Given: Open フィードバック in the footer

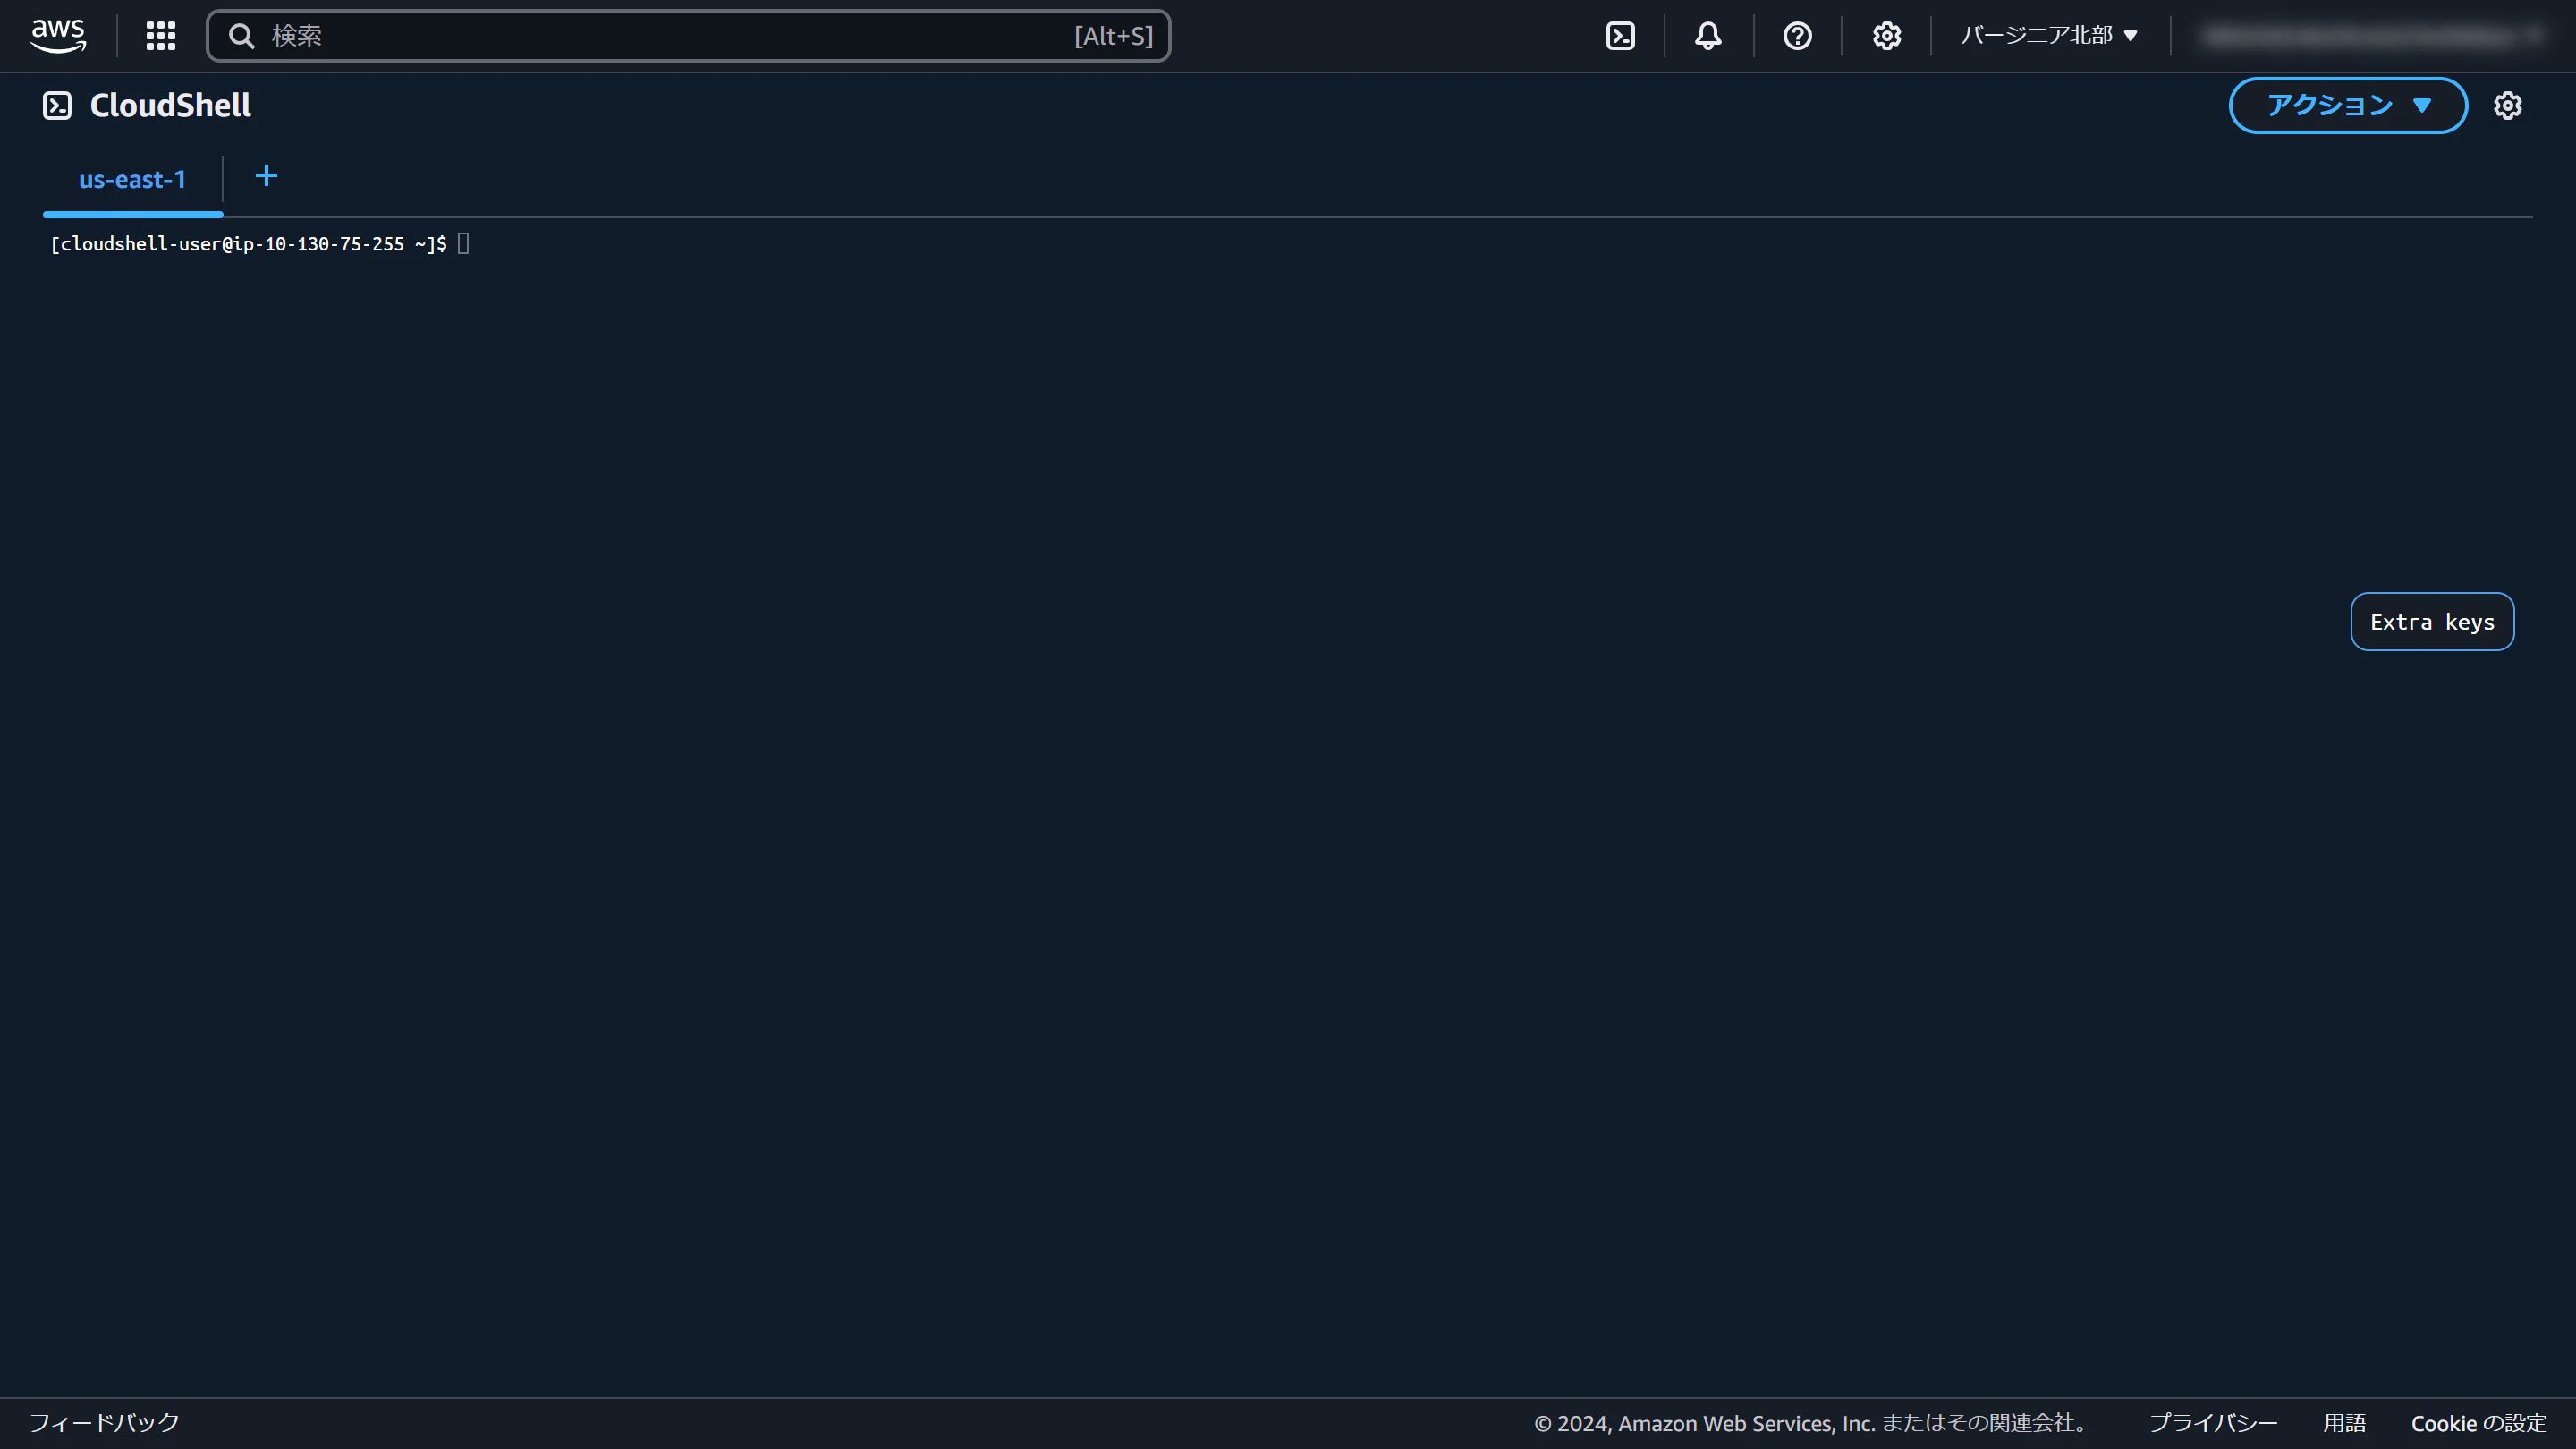Looking at the screenshot, I should (x=105, y=1422).
